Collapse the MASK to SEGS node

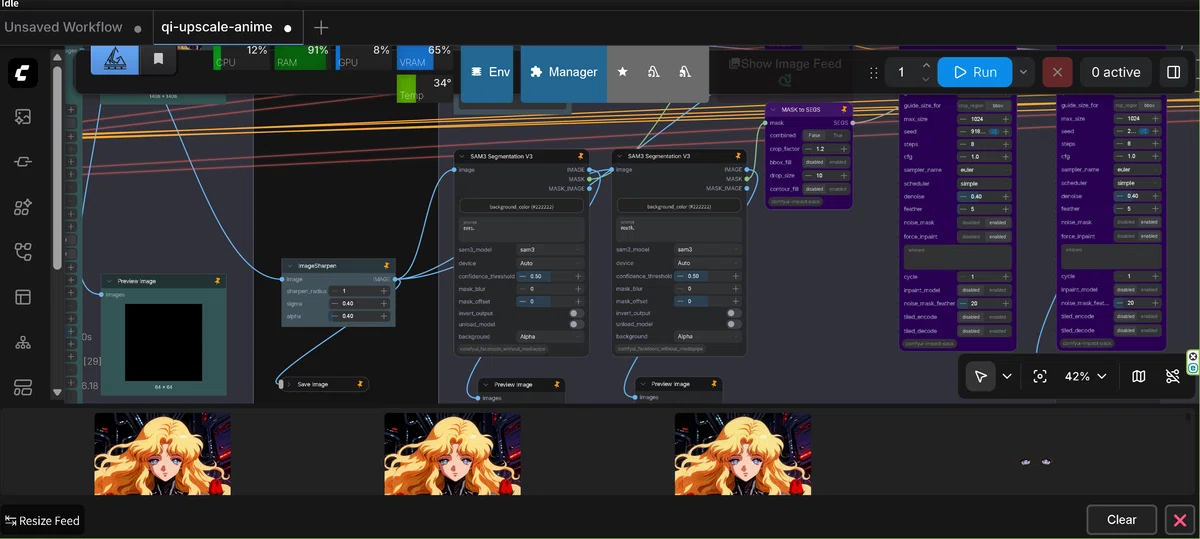[774, 109]
